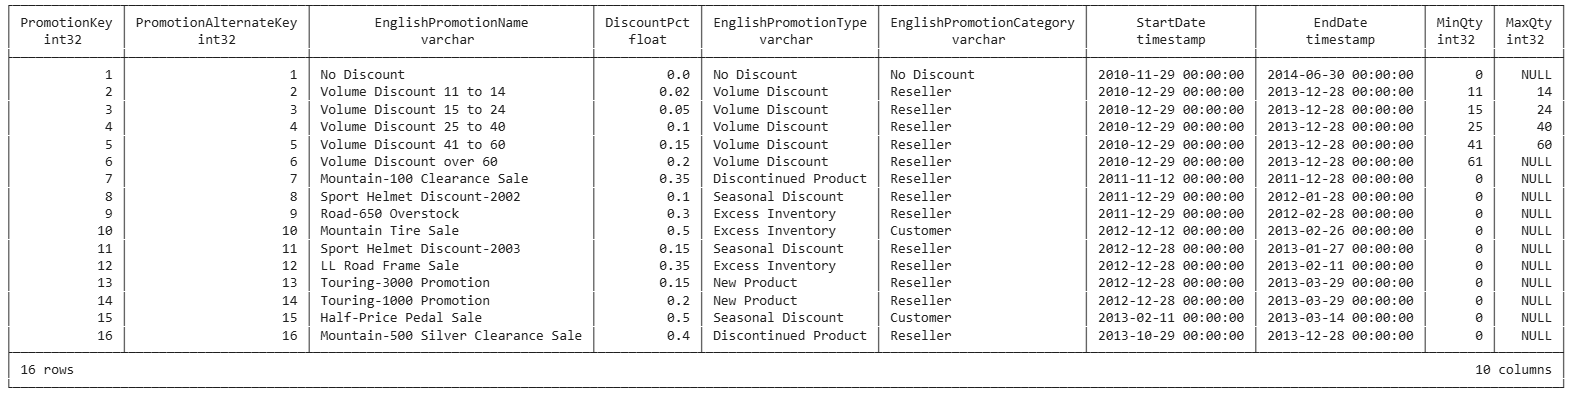Select the Road-650 Overstock promotion name
The image size is (1573, 402).
[x=389, y=214]
